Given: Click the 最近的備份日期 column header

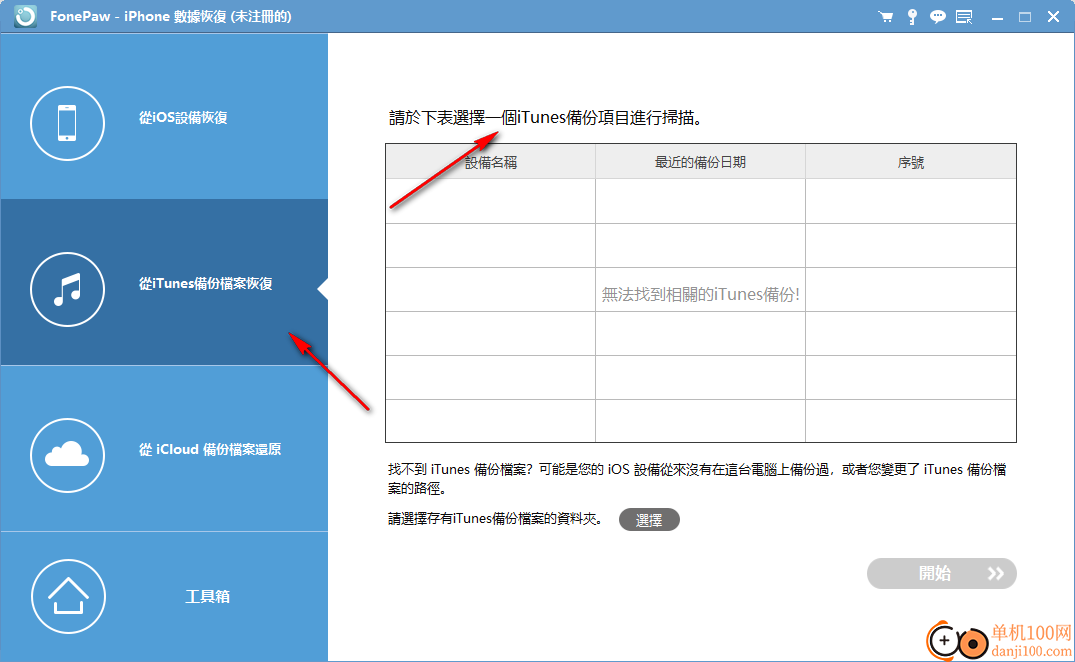Looking at the screenshot, I should 700,162.
